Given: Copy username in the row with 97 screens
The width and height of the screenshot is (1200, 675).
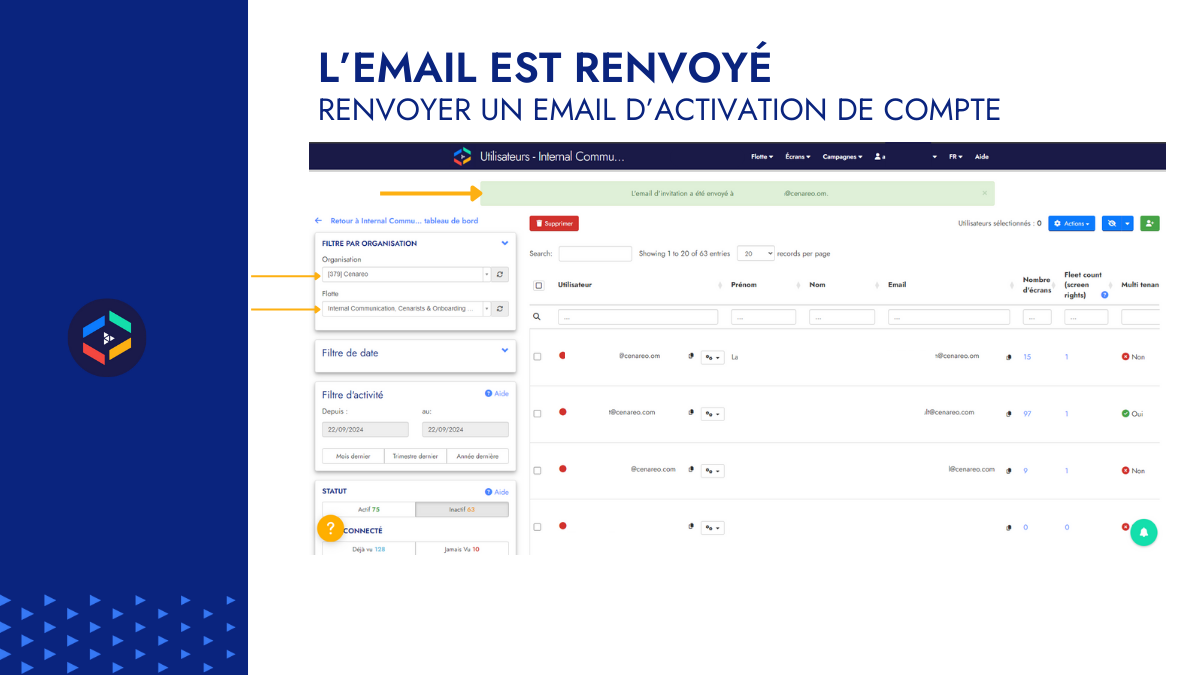Looking at the screenshot, I should coord(692,413).
